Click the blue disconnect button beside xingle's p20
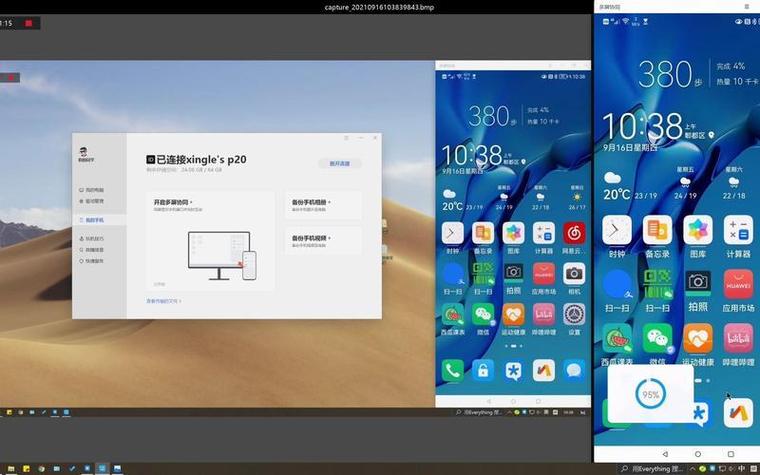This screenshot has width=760, height=475. 340,164
